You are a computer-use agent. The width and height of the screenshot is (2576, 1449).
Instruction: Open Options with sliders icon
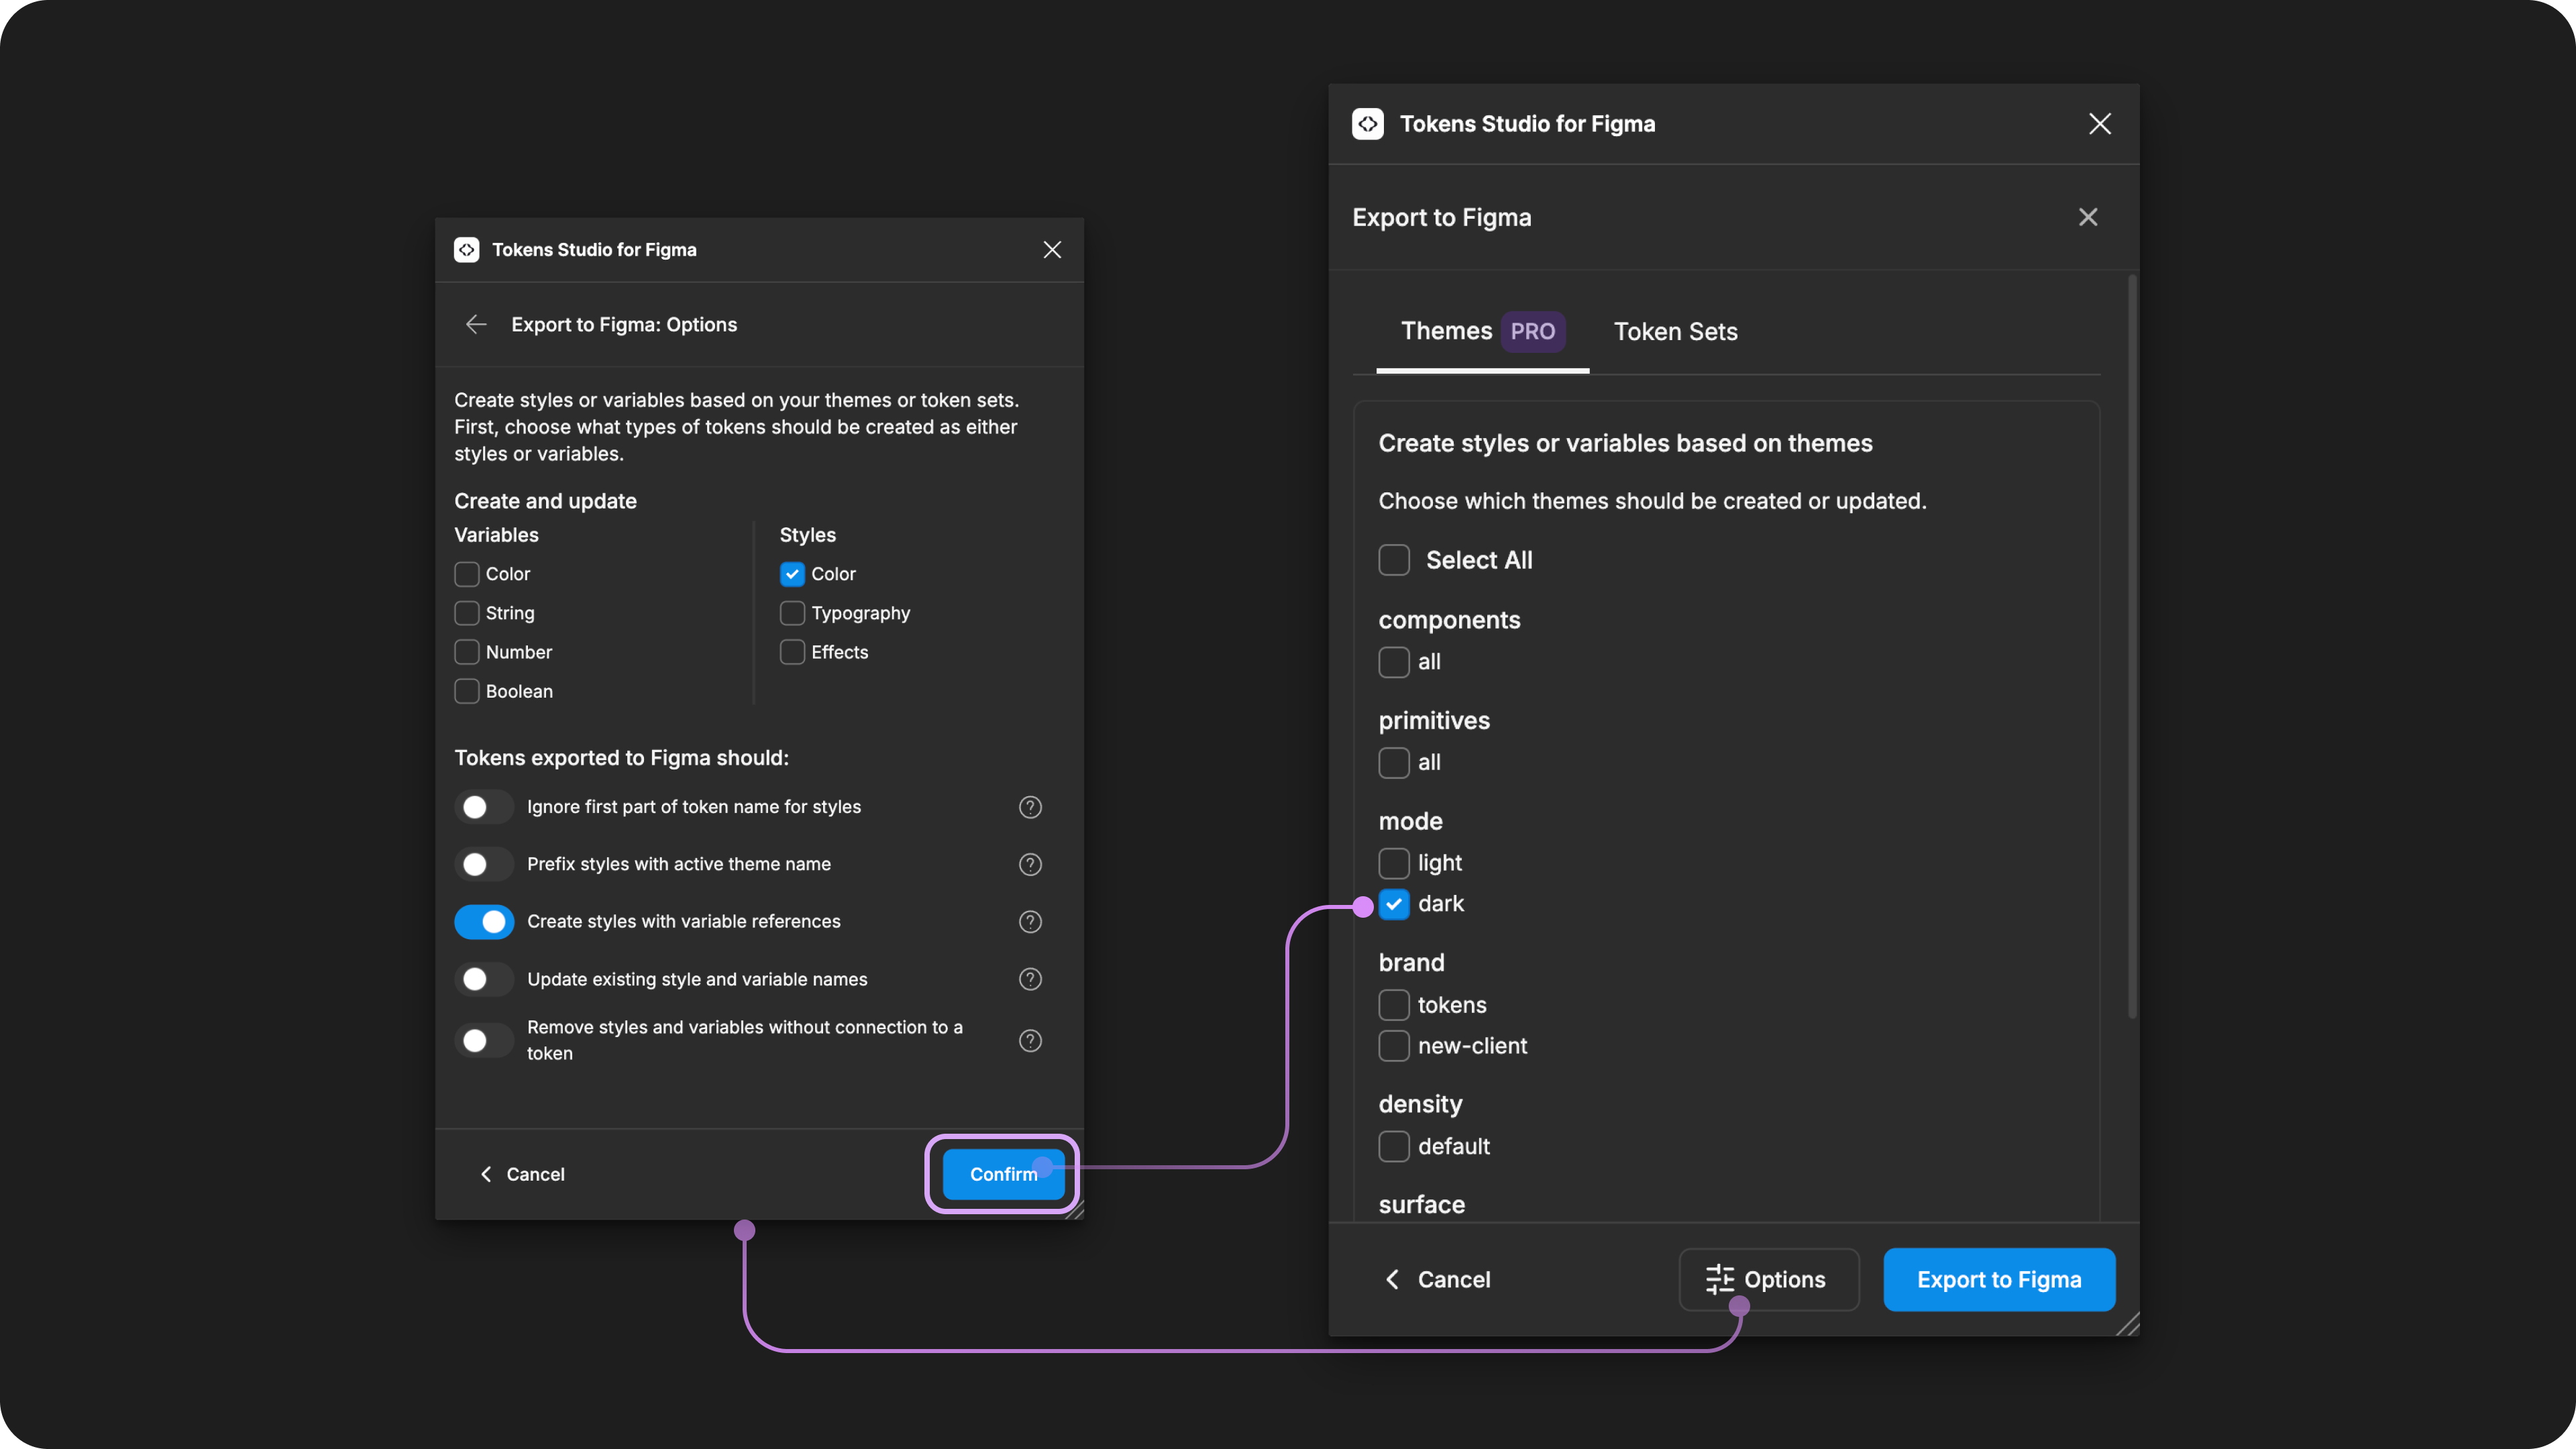[x=1768, y=1279]
